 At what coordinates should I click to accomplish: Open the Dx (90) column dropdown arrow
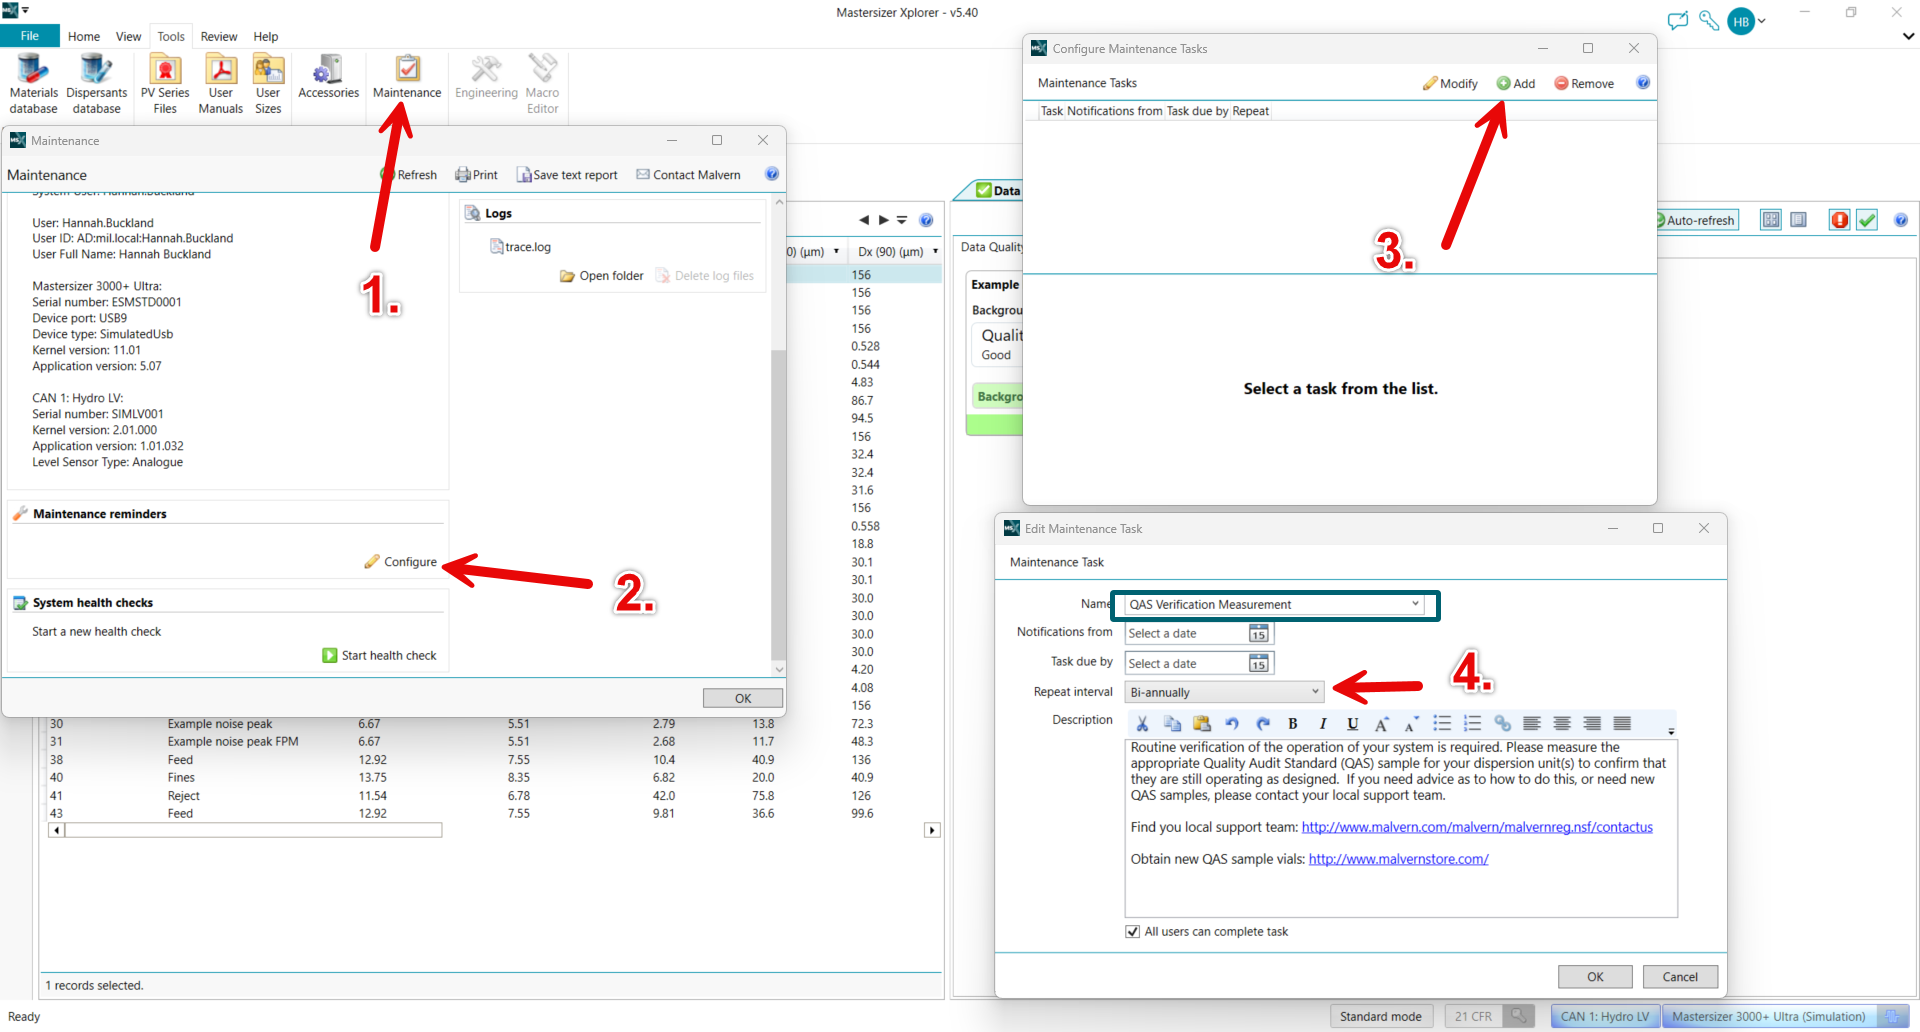935,252
